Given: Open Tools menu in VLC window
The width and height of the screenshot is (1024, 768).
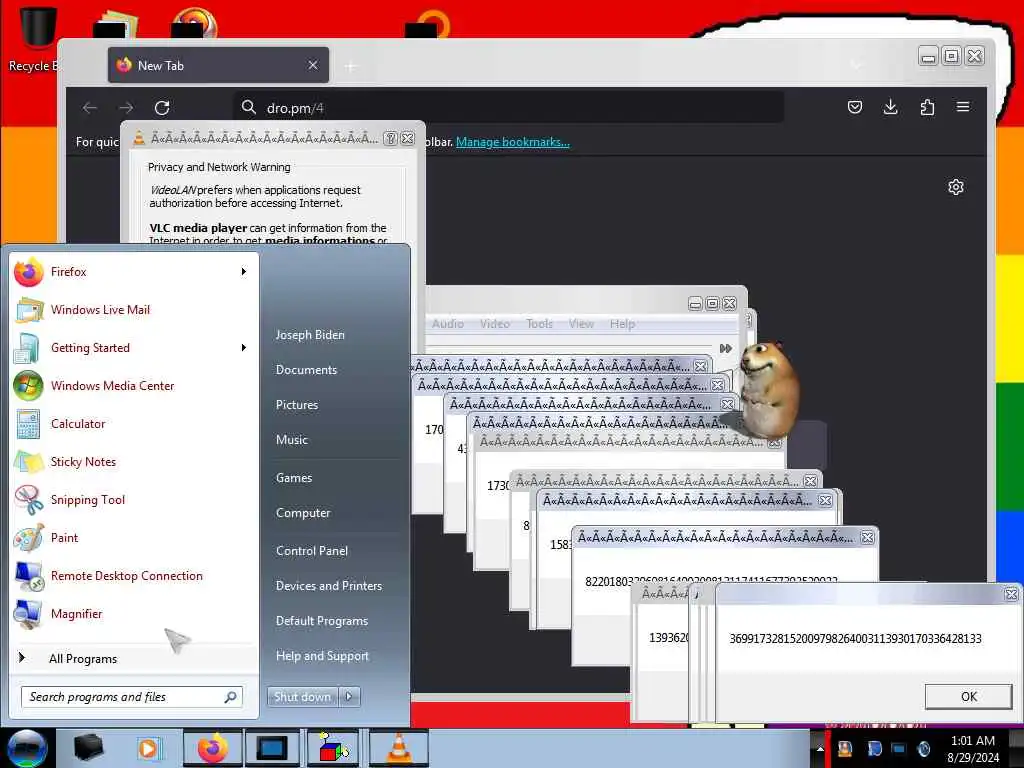Looking at the screenshot, I should click(539, 324).
